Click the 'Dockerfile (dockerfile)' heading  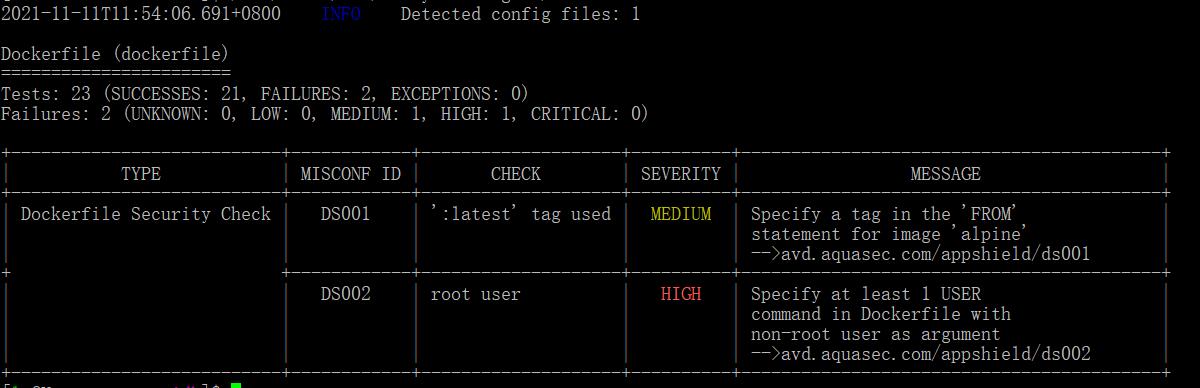115,54
